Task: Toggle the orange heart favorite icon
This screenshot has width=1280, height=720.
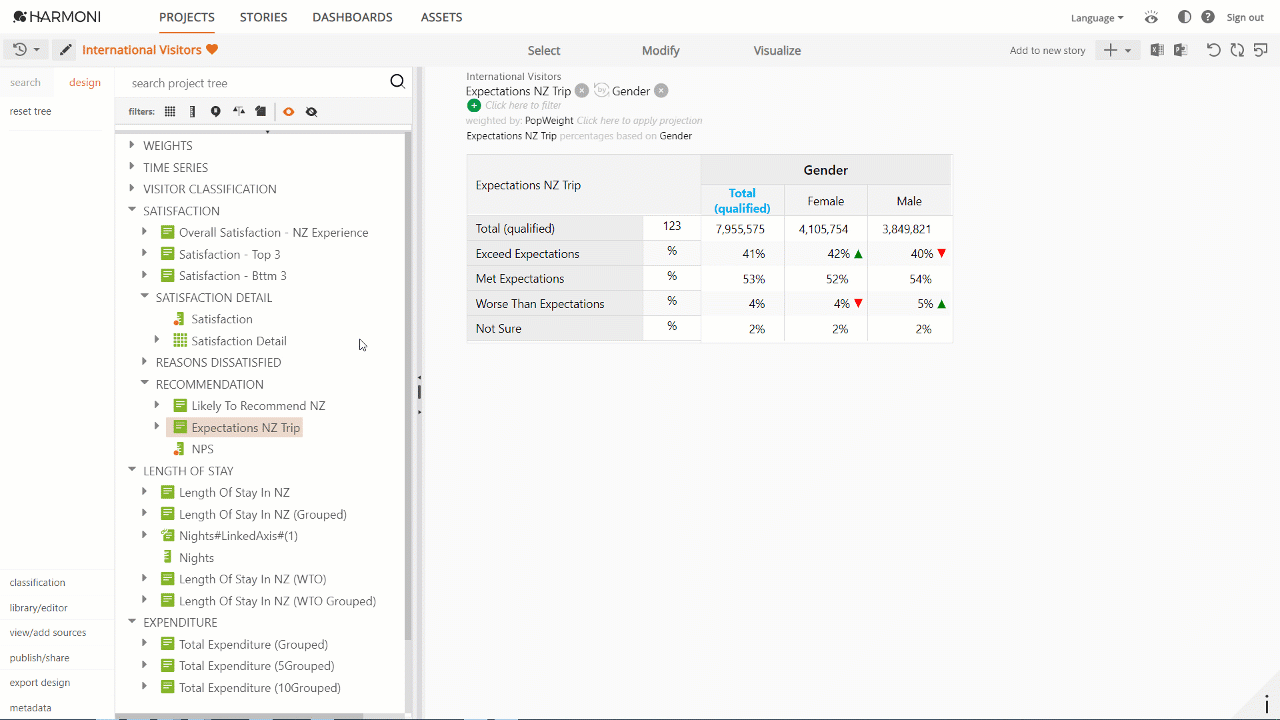Action: pyautogui.click(x=212, y=50)
